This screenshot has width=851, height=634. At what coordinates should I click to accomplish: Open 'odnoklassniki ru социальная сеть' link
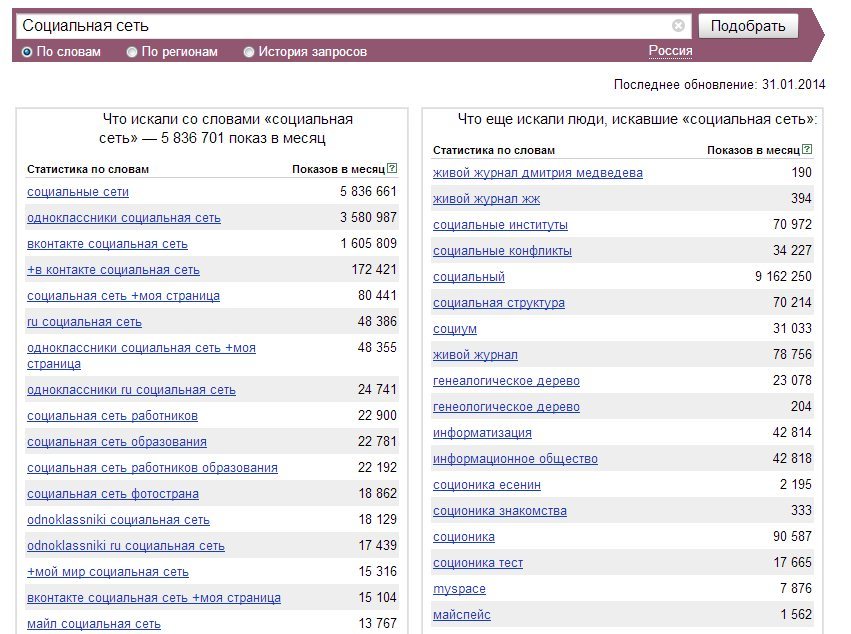(x=126, y=546)
